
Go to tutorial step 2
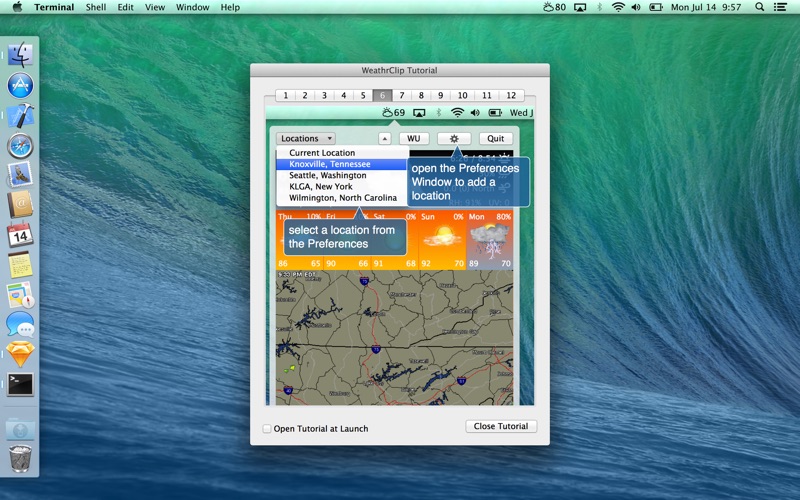pos(305,95)
